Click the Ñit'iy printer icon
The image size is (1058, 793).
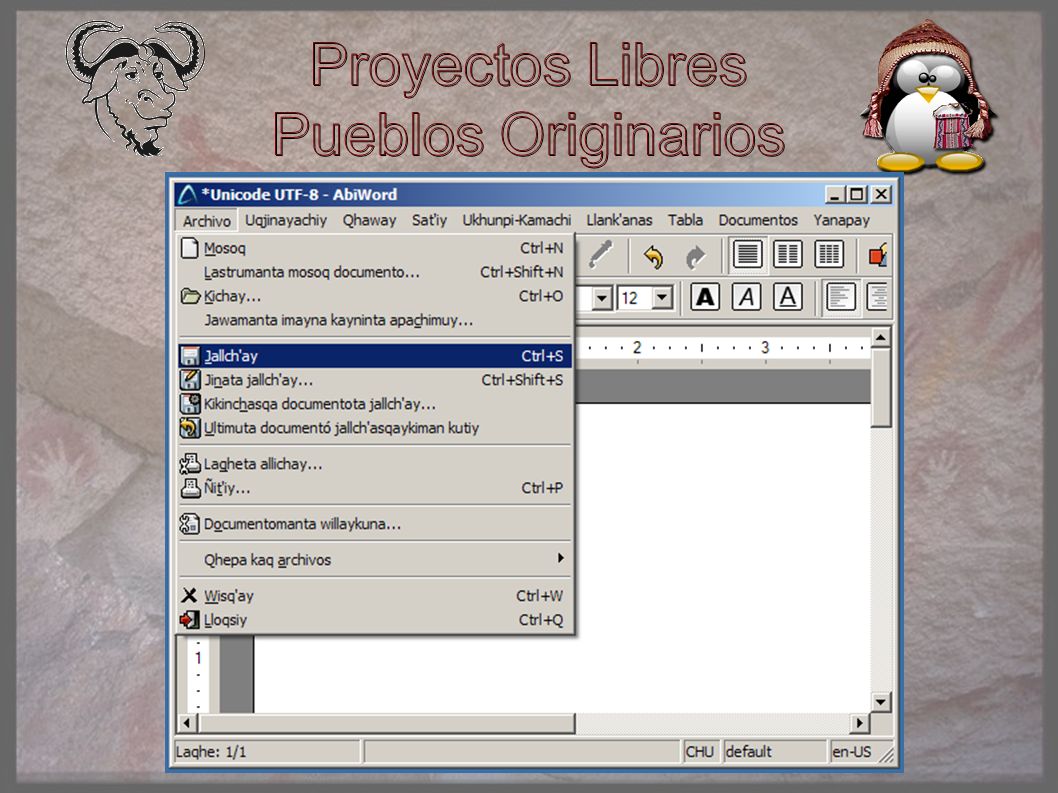pyautogui.click(x=190, y=488)
